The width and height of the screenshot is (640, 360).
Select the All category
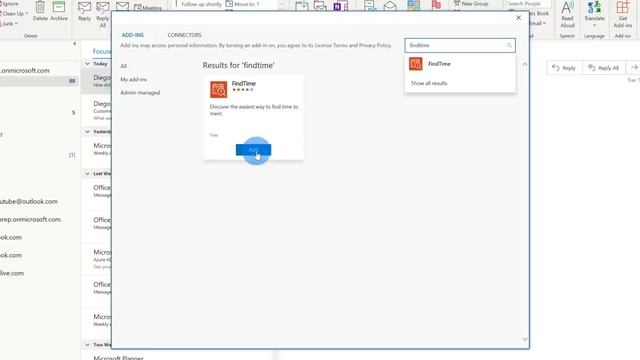123,66
